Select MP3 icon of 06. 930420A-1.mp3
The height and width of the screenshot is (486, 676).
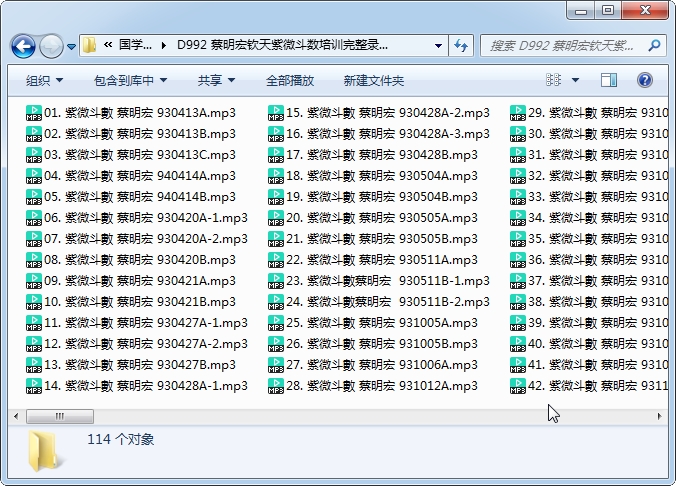coord(34,218)
